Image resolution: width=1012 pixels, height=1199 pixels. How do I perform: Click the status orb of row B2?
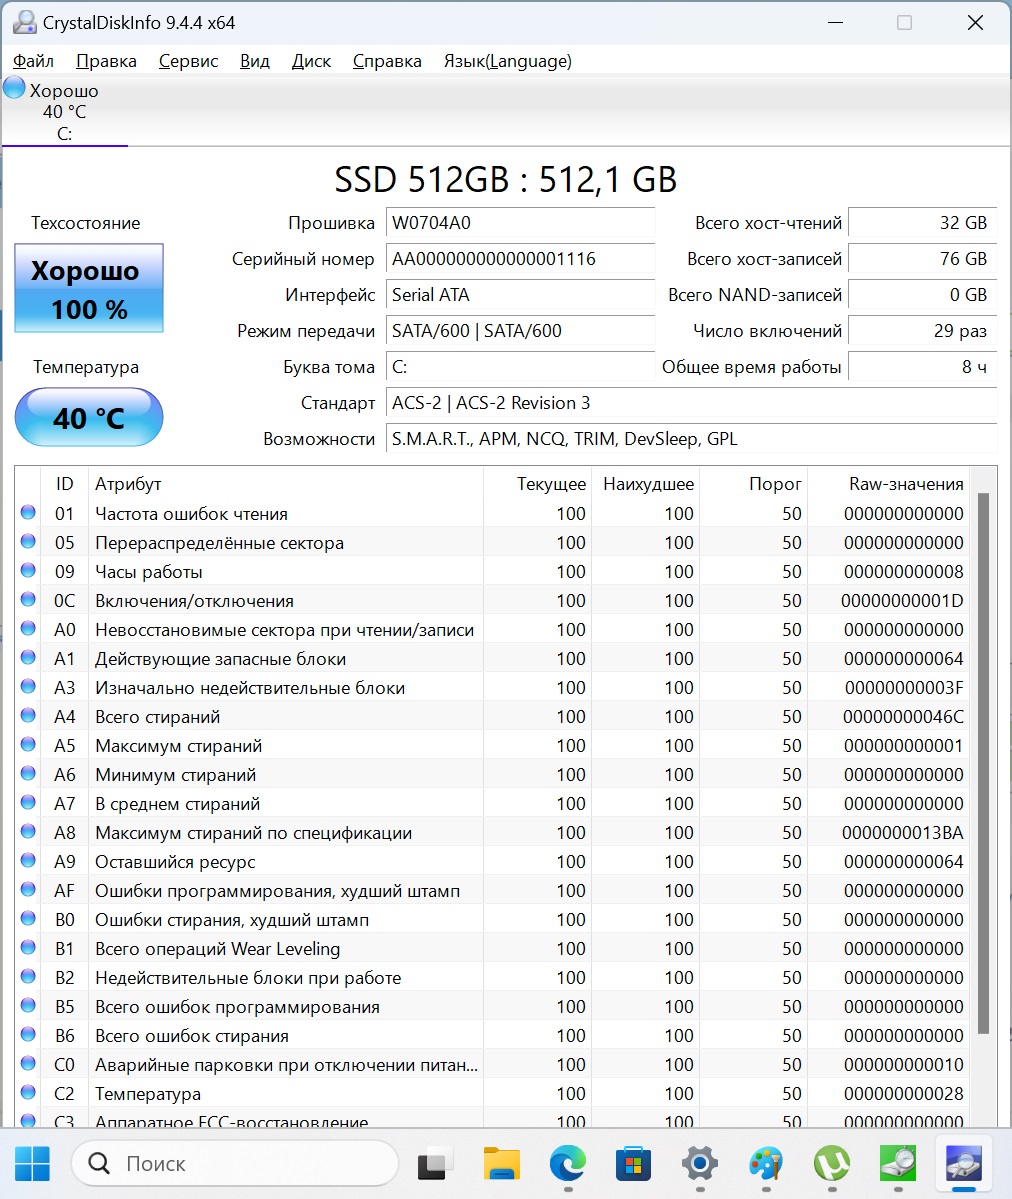28,976
